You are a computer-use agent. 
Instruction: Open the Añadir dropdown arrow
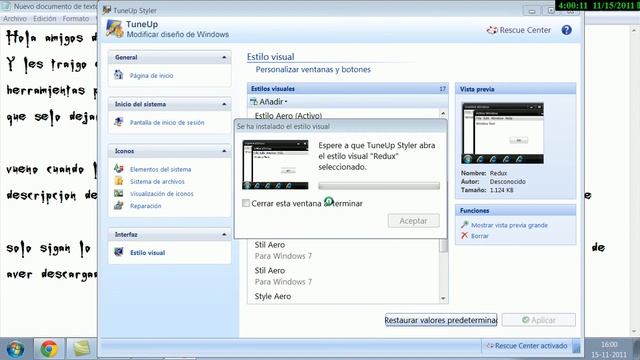(286, 102)
